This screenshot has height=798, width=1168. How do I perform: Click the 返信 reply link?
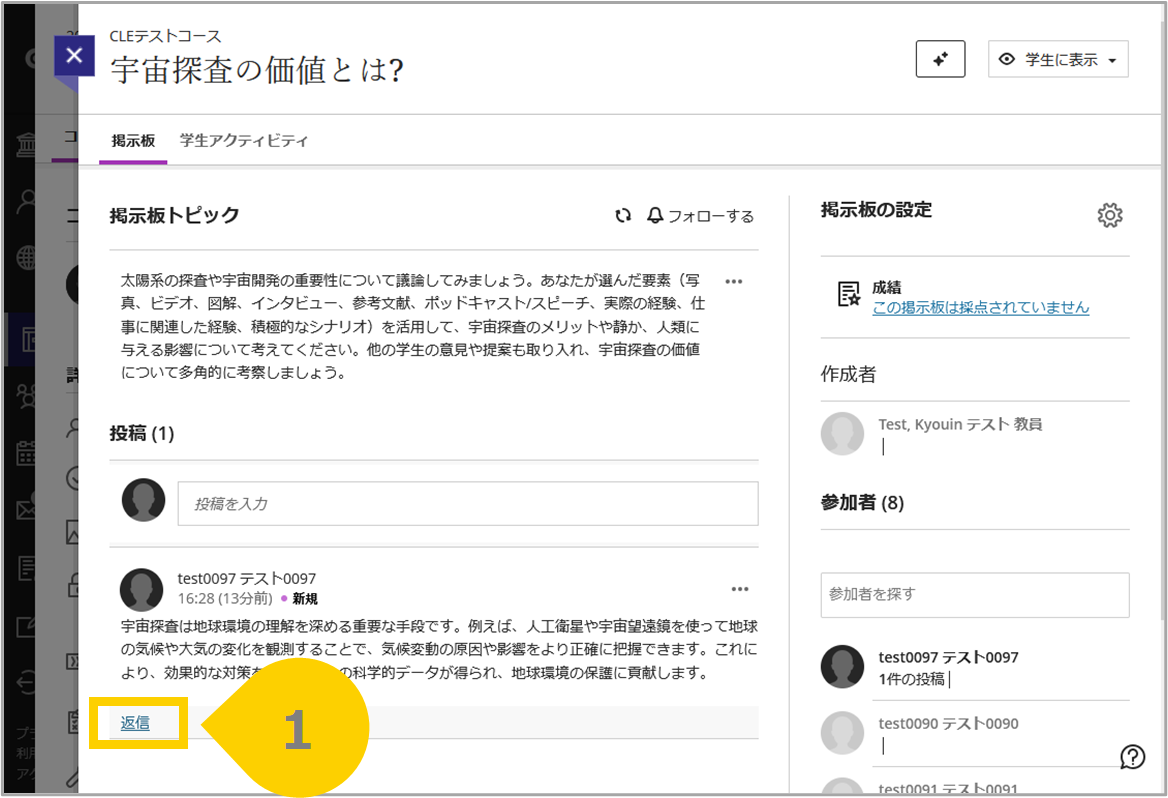(x=135, y=723)
